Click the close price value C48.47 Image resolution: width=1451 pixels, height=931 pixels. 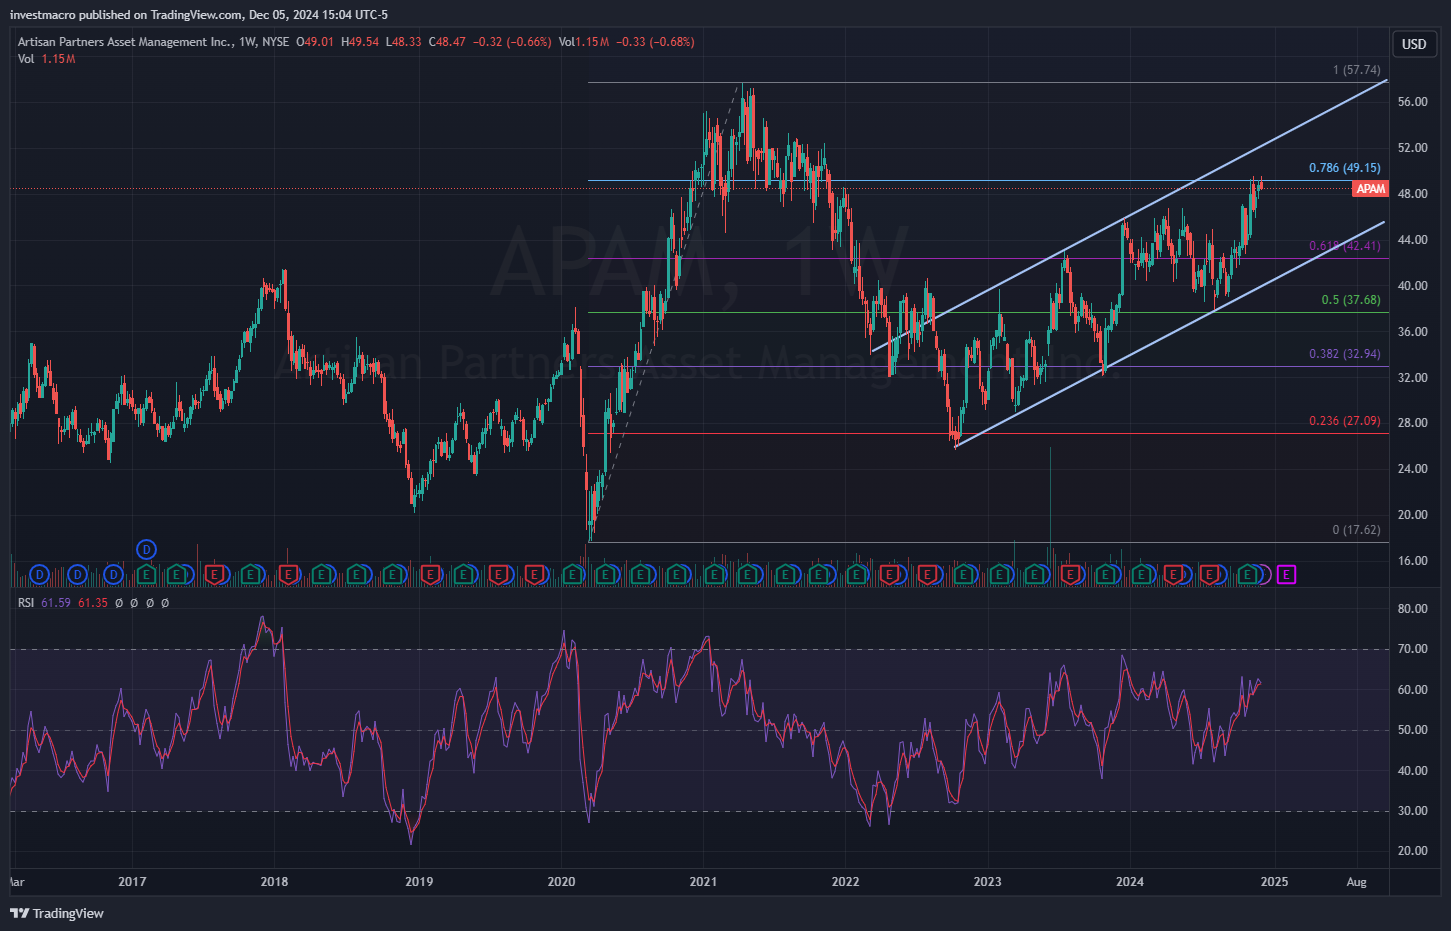(447, 42)
